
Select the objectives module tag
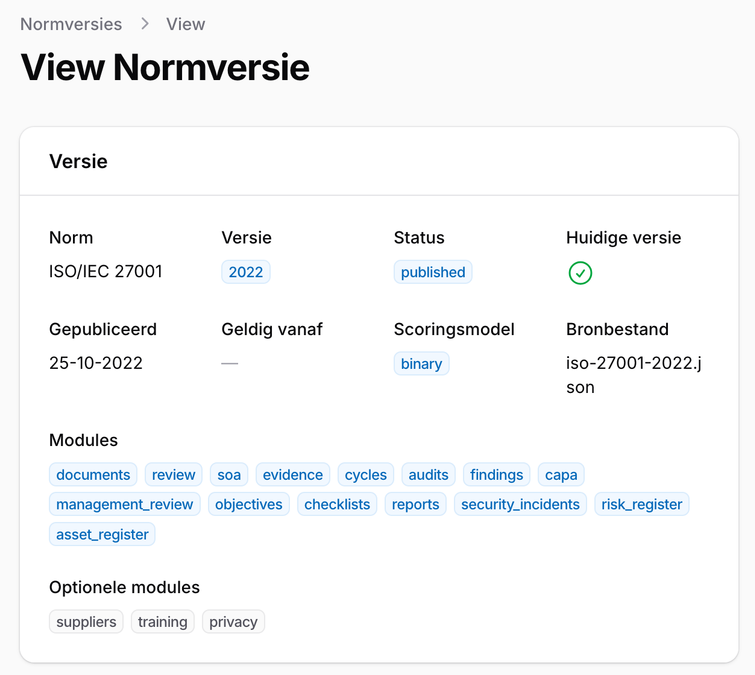pos(248,504)
